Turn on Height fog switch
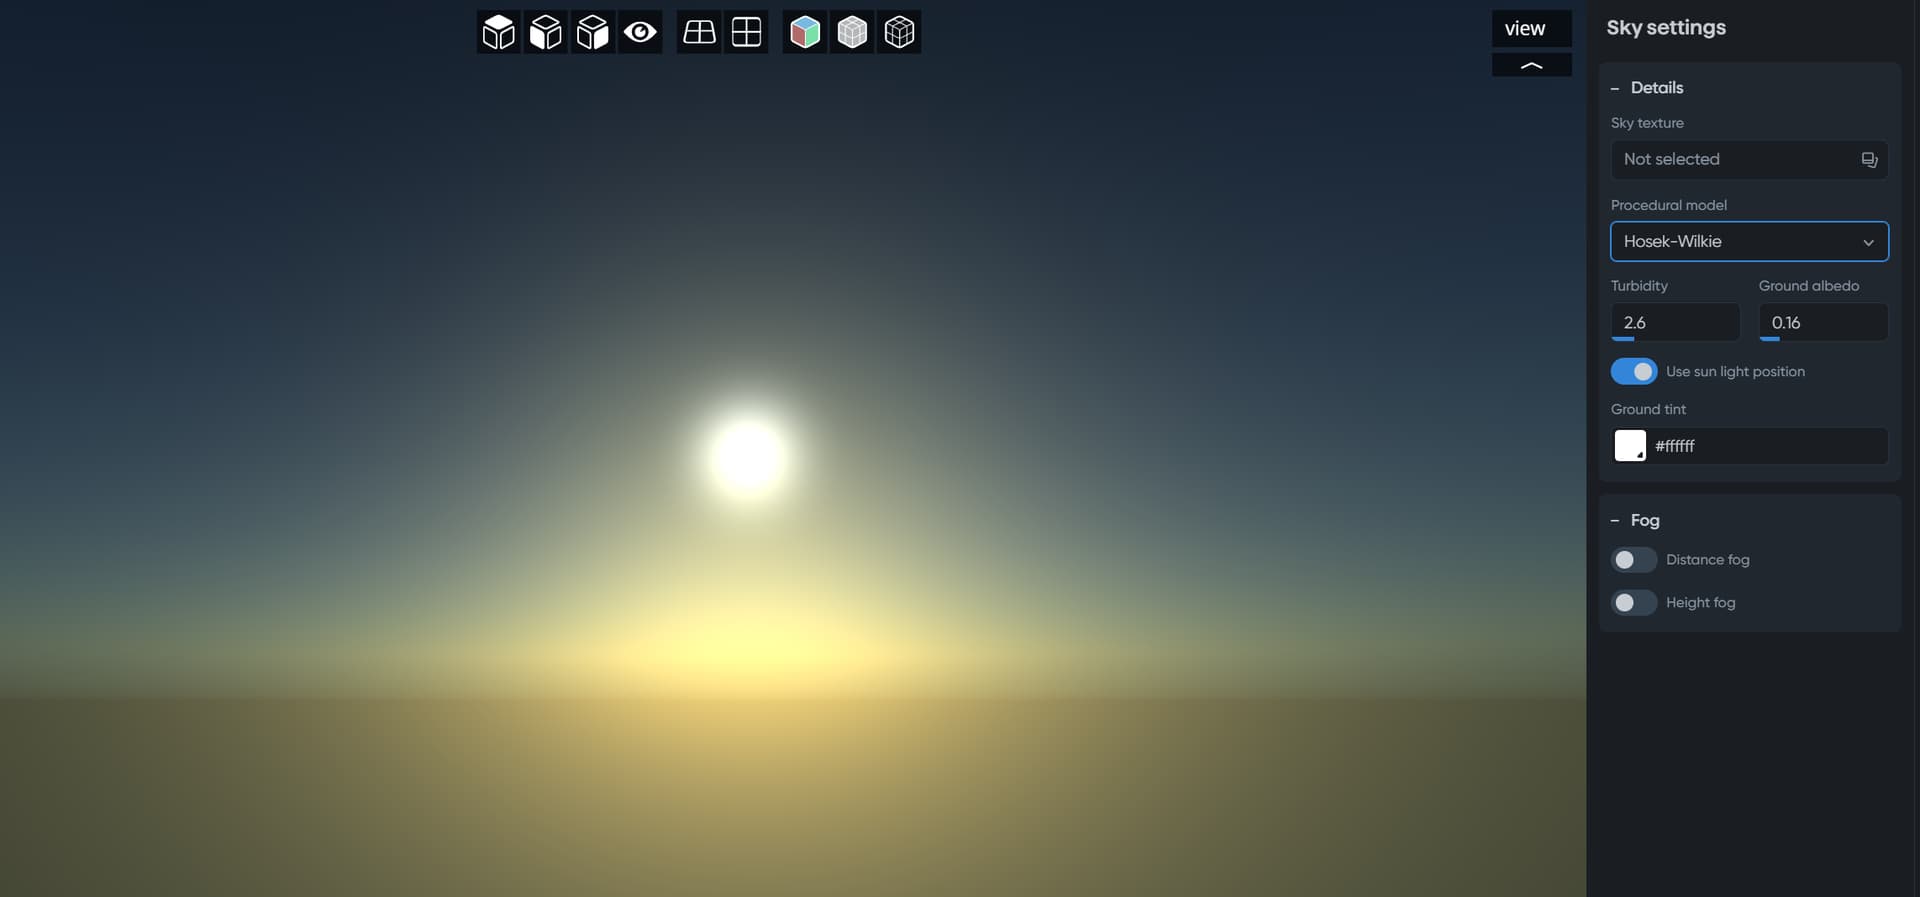1920x897 pixels. [1633, 603]
